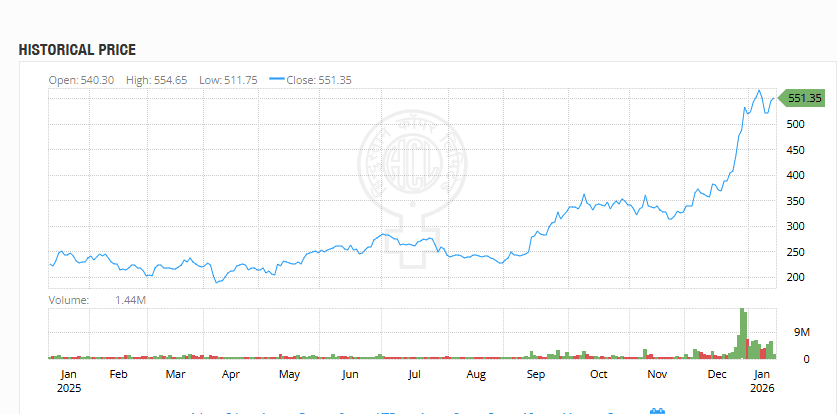Screen dimensions: 837x414
Task: Select the High: 554.65 value label
Action: [156, 80]
